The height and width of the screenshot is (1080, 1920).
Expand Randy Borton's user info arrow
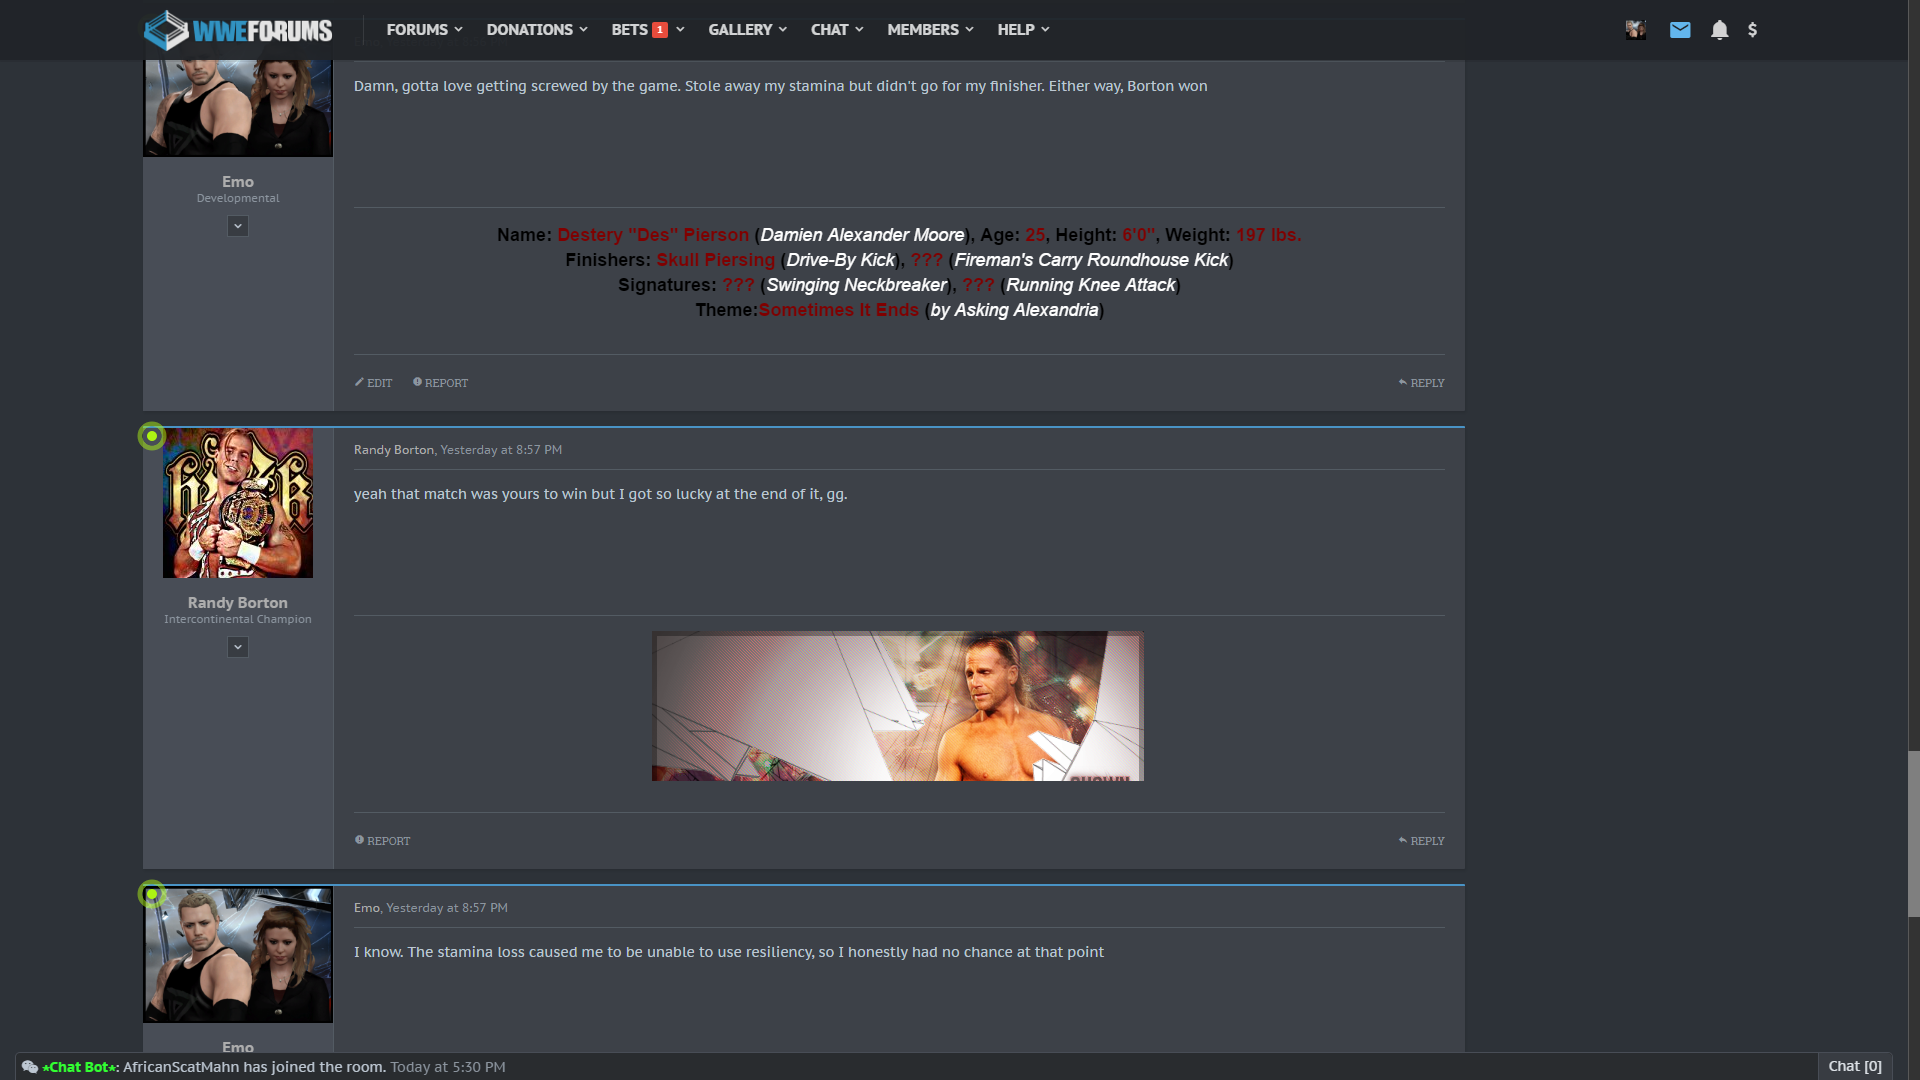[x=238, y=647]
